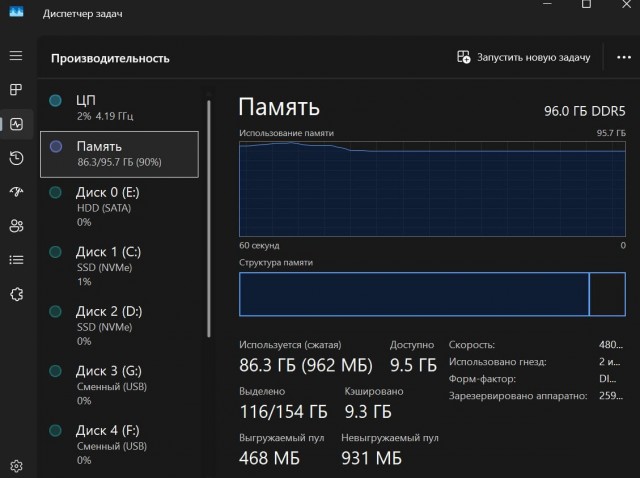640x478 pixels.
Task: Click the memory usage graph
Action: 432,189
